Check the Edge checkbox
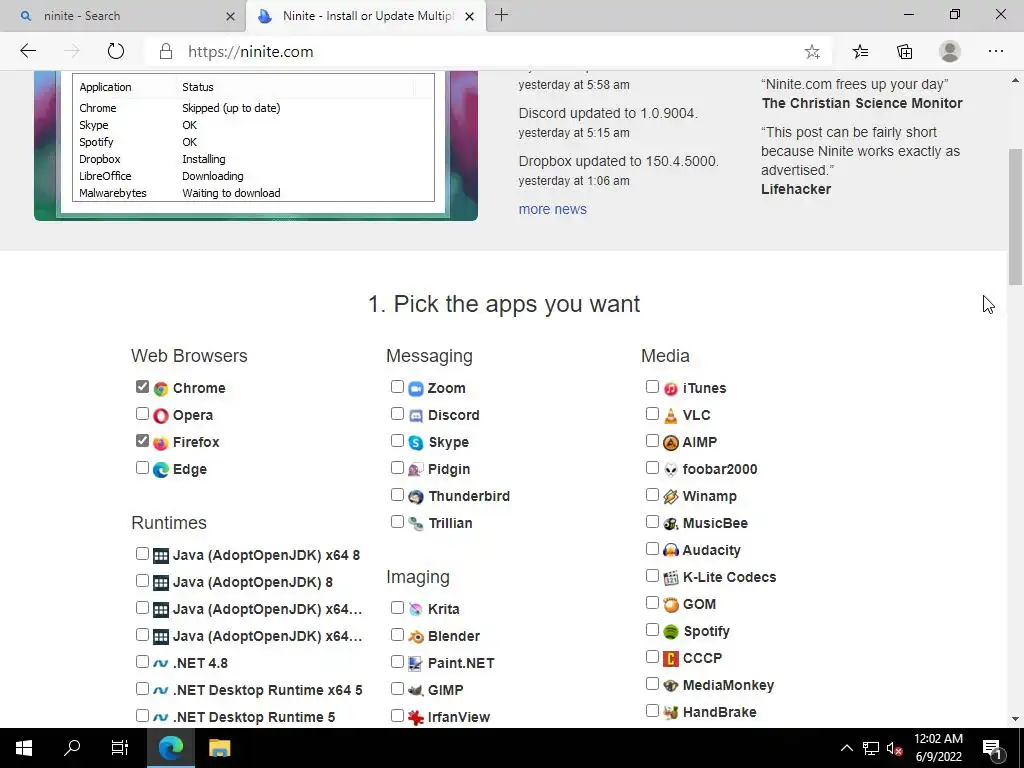 142,468
